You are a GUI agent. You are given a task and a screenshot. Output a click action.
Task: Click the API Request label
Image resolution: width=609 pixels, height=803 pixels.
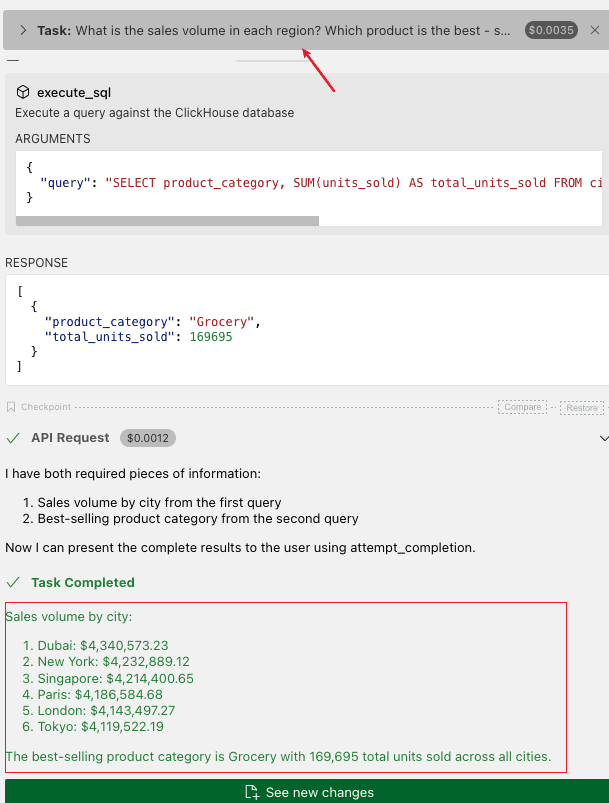pos(70,438)
